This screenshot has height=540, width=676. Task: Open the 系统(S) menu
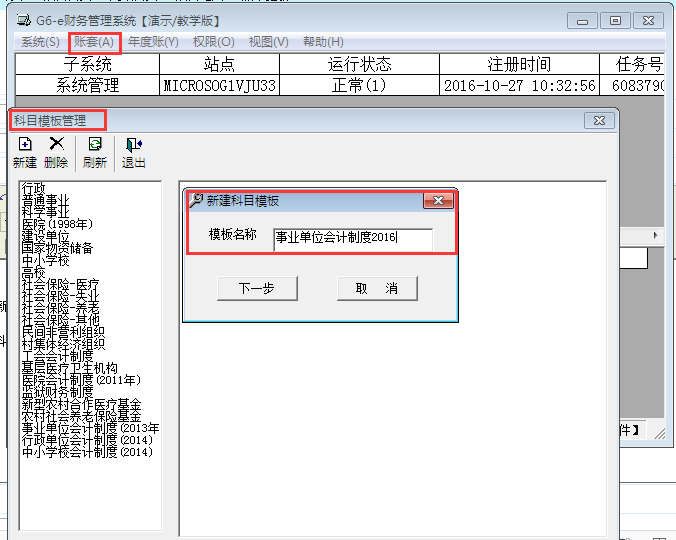40,42
